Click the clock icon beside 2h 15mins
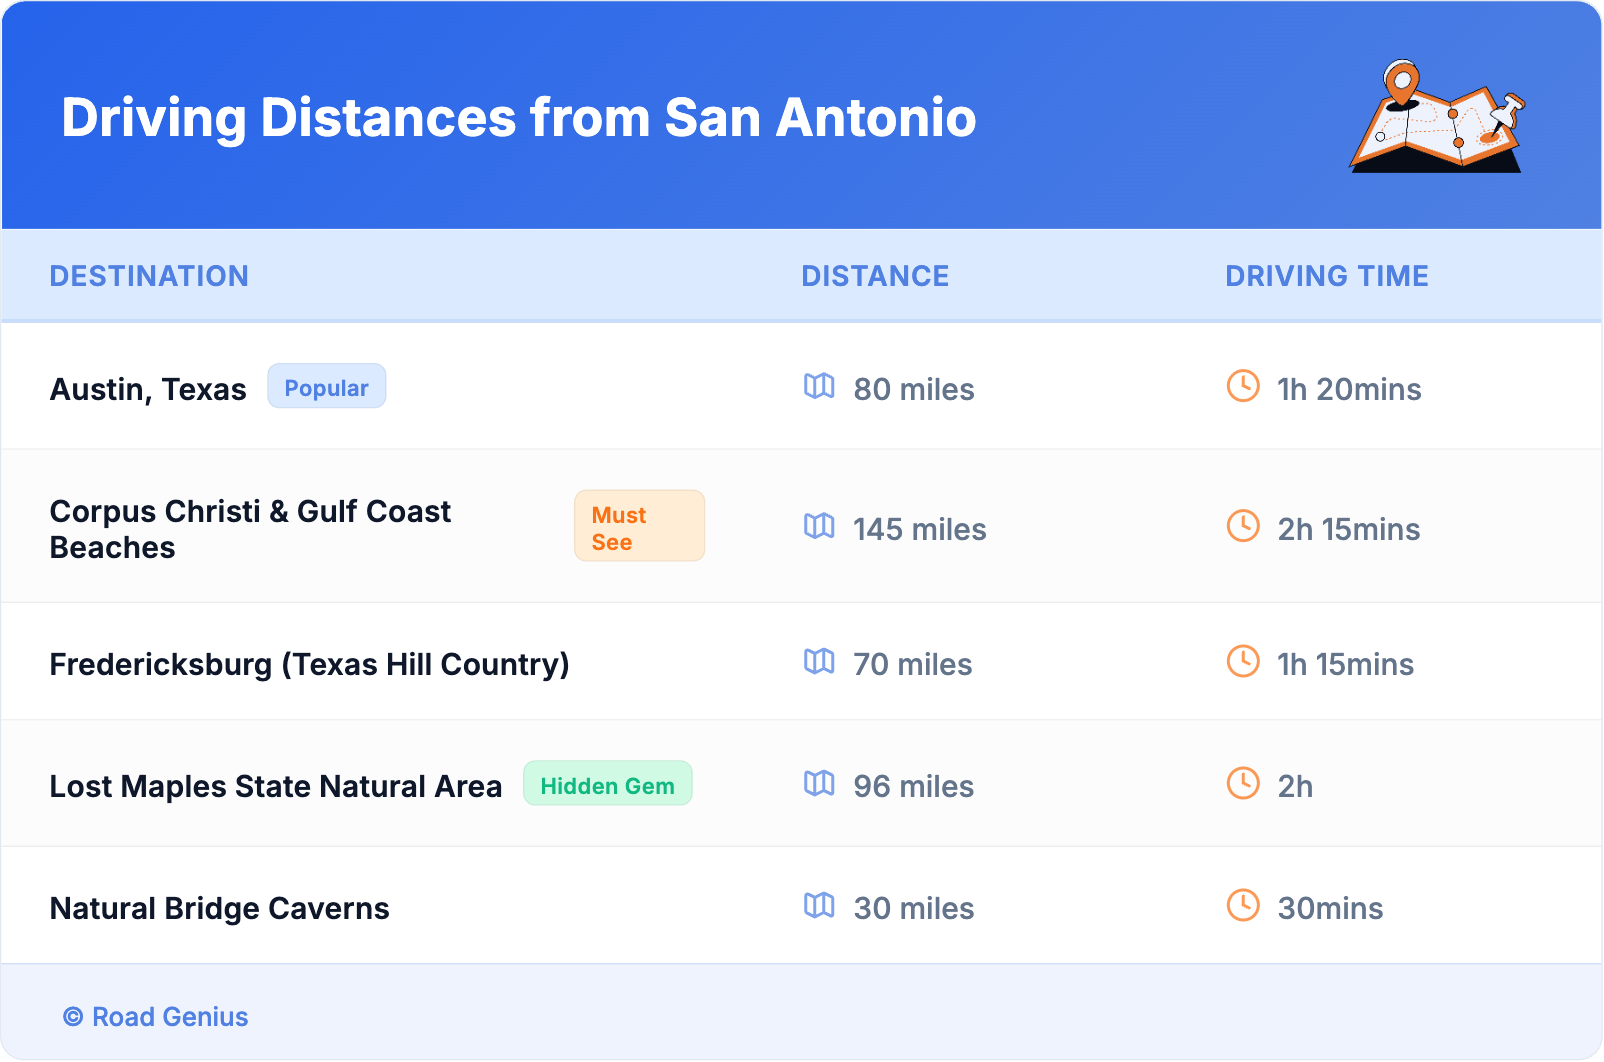Screen dimensions: 1604x1062 click(1243, 526)
